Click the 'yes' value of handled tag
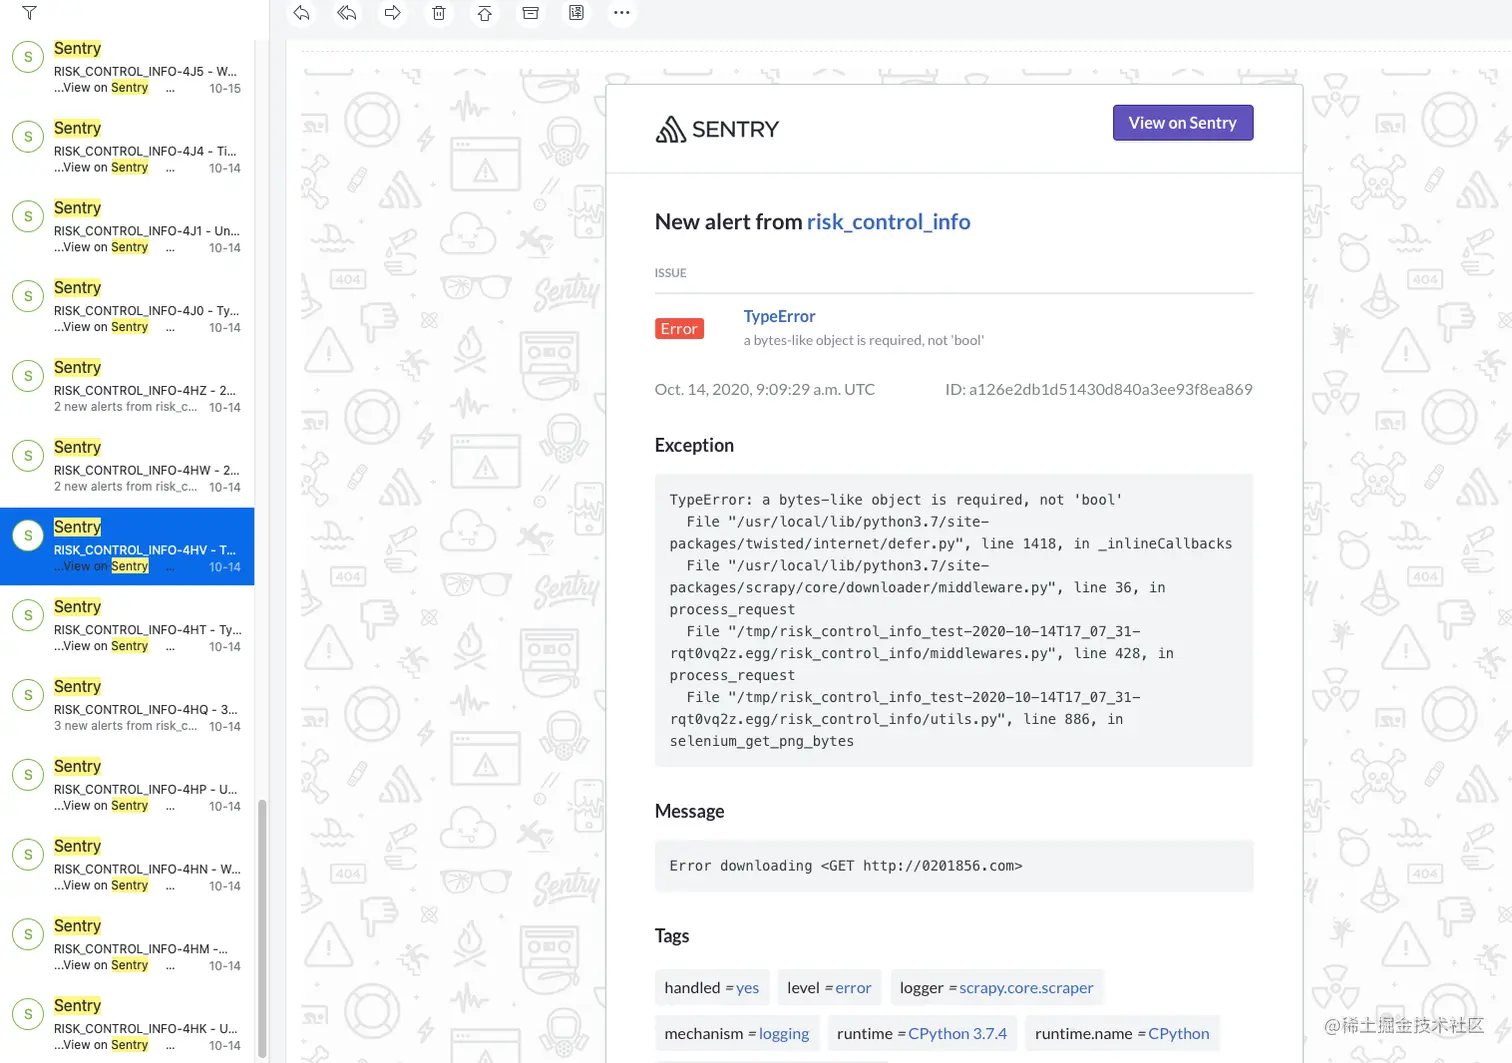Viewport: 1512px width, 1063px height. pos(748,988)
